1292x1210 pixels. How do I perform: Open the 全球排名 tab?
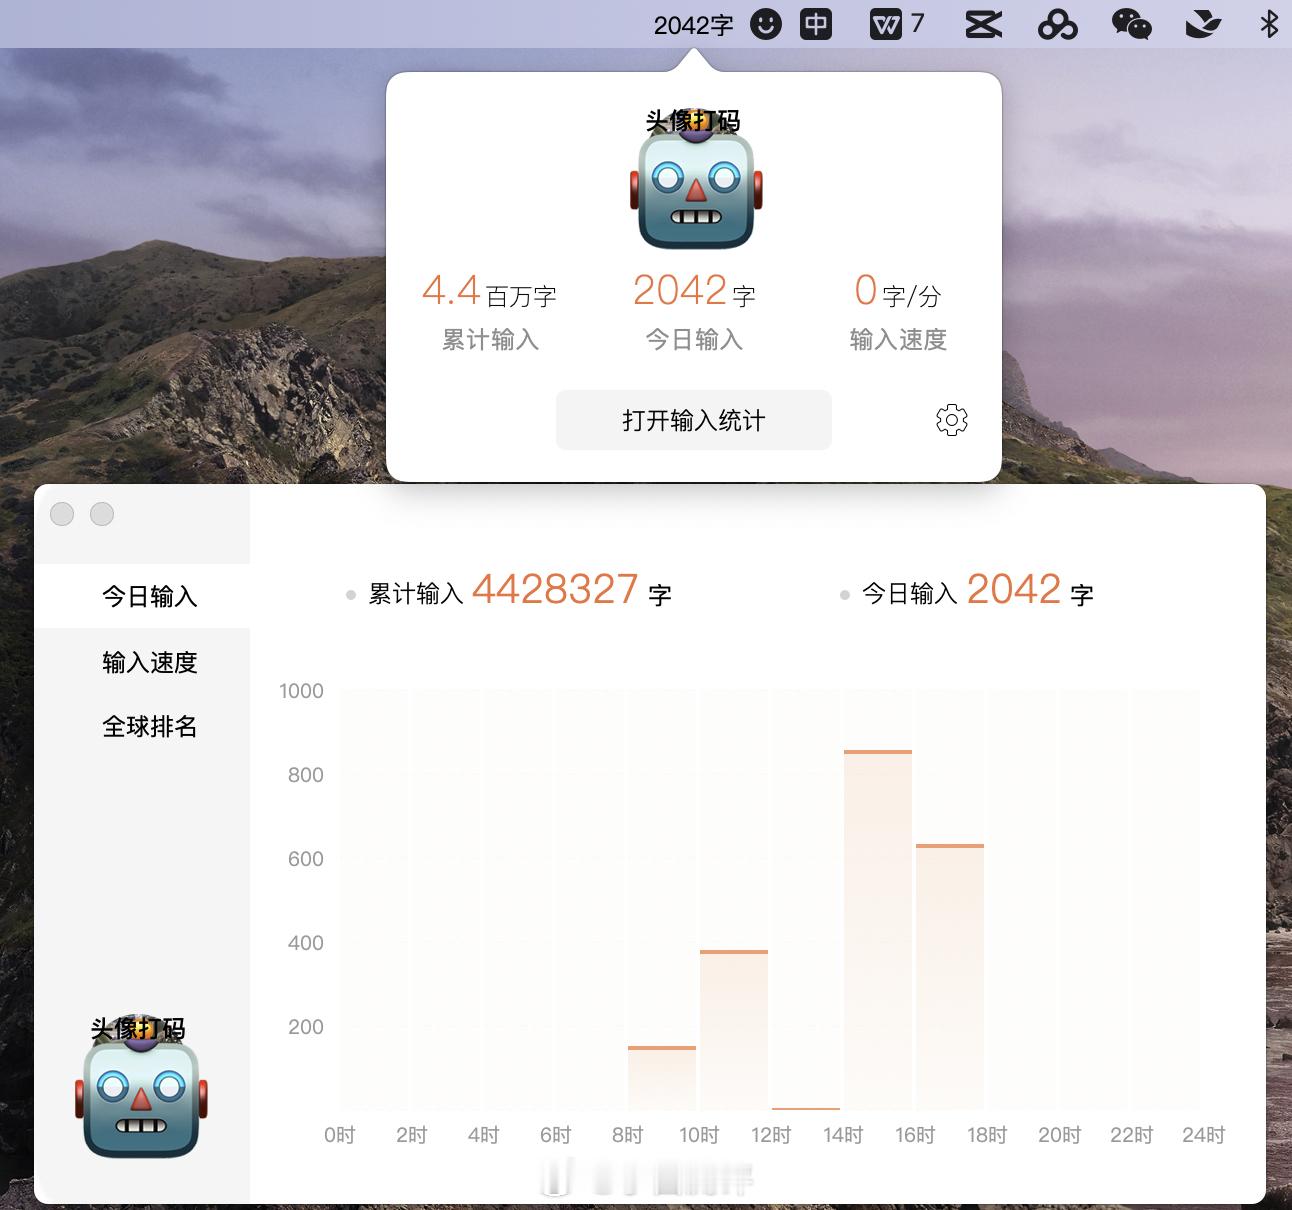click(150, 726)
